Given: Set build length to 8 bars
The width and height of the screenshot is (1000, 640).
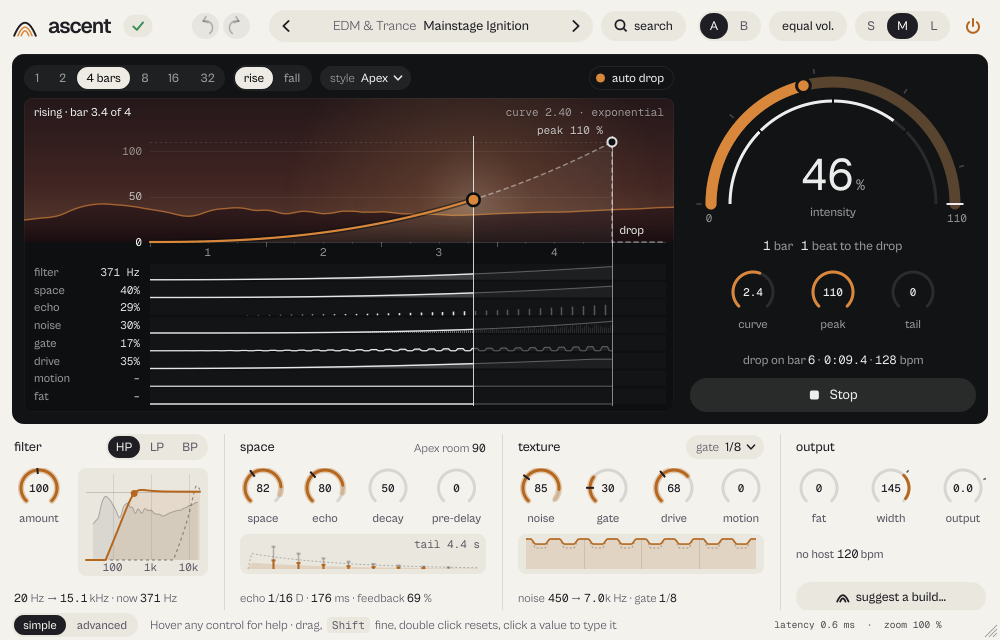Looking at the screenshot, I should (145, 78).
